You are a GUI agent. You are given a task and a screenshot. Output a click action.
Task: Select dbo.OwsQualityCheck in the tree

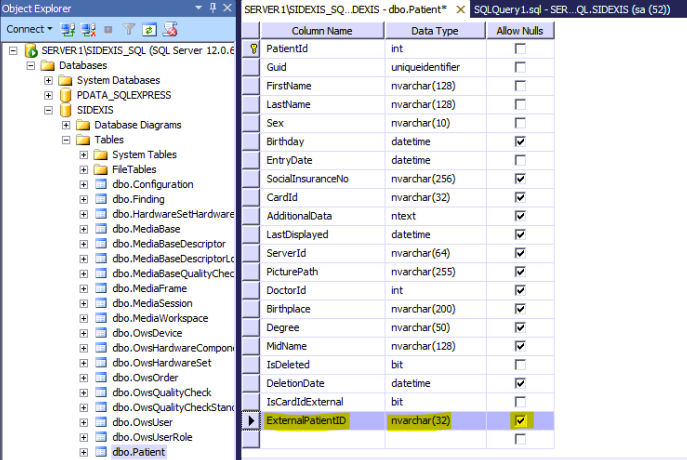162,393
